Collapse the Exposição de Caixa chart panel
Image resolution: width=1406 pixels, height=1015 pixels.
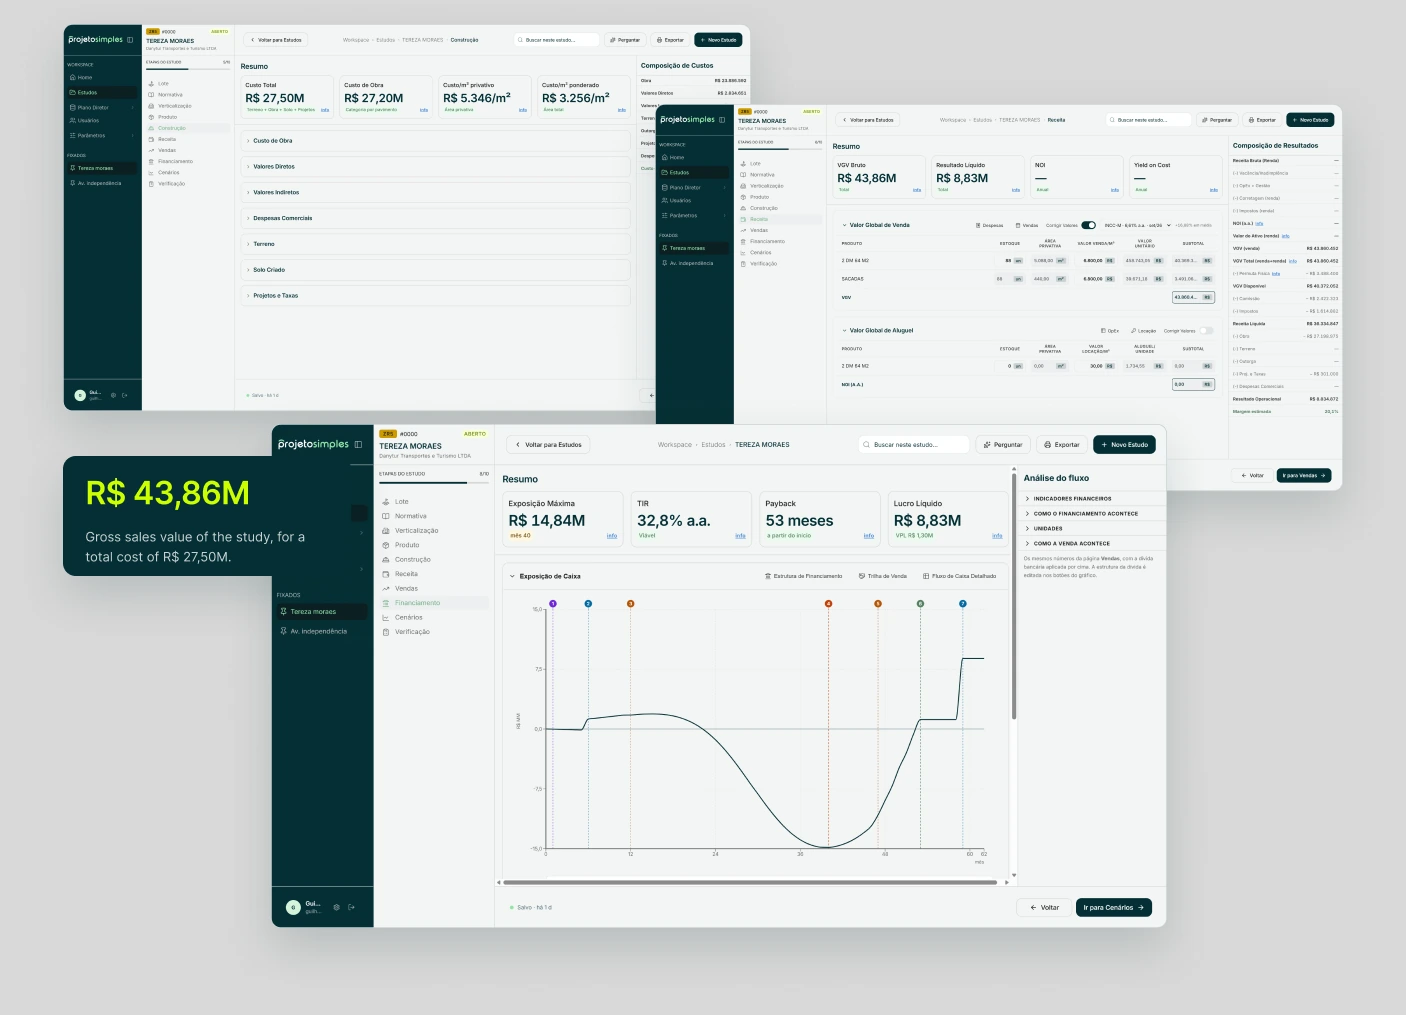click(512, 577)
